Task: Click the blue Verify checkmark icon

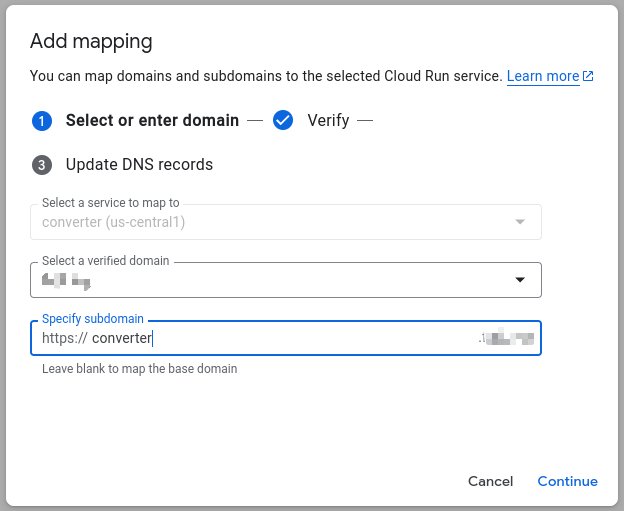Action: pos(283,121)
